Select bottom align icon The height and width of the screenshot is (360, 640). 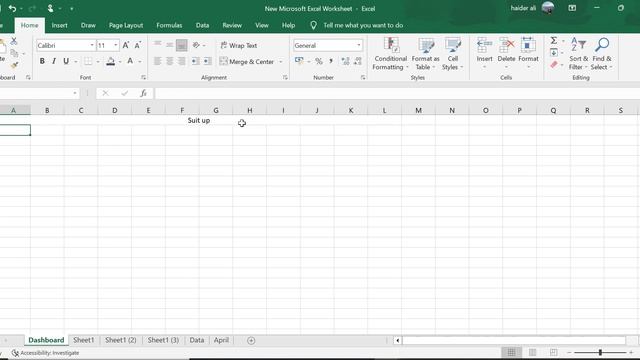pos(182,45)
